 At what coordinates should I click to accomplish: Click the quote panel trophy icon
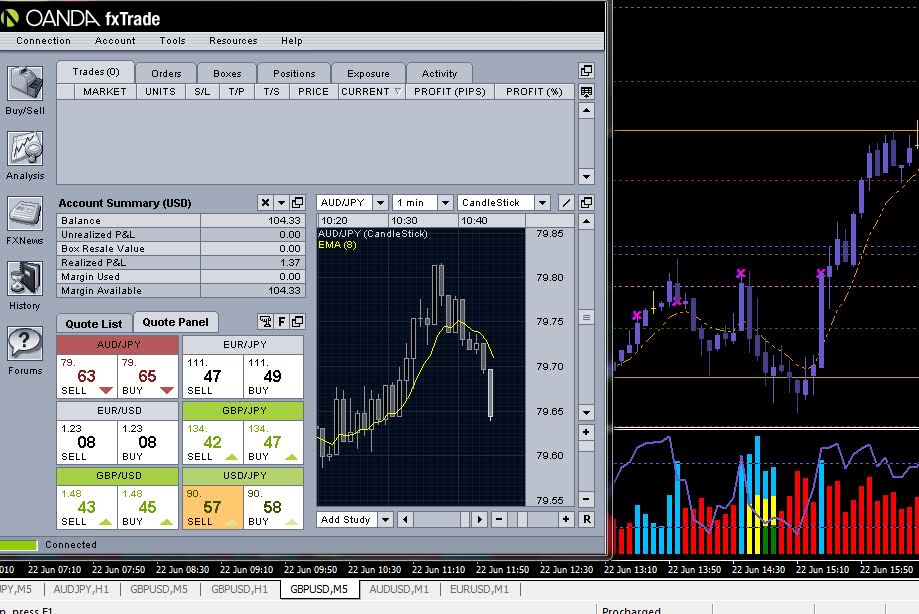point(266,322)
